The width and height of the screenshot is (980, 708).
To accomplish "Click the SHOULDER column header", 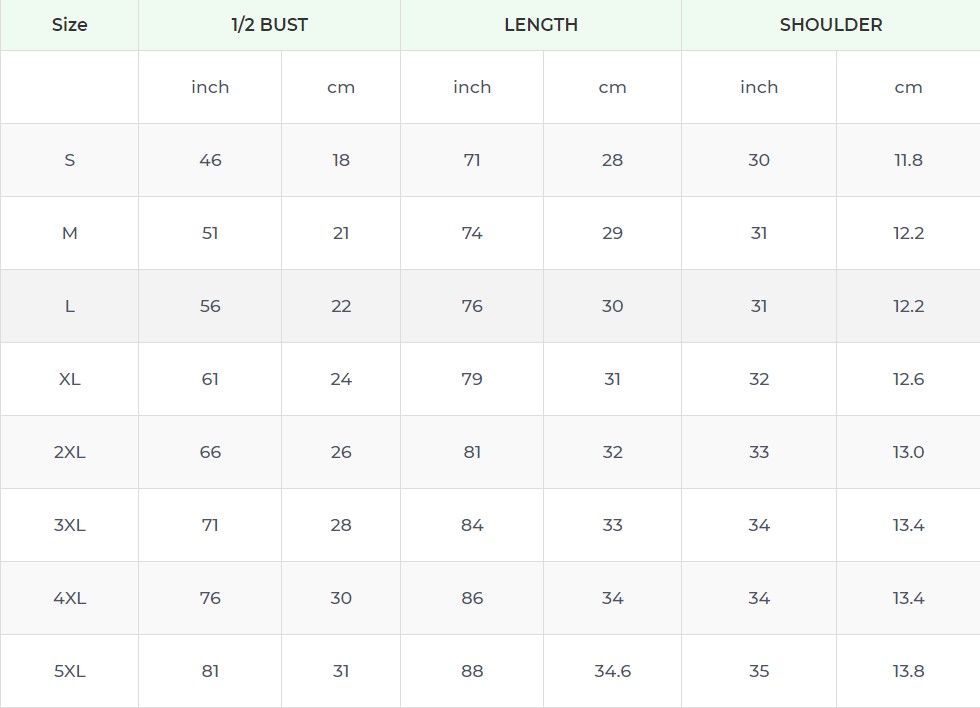I will coord(831,25).
